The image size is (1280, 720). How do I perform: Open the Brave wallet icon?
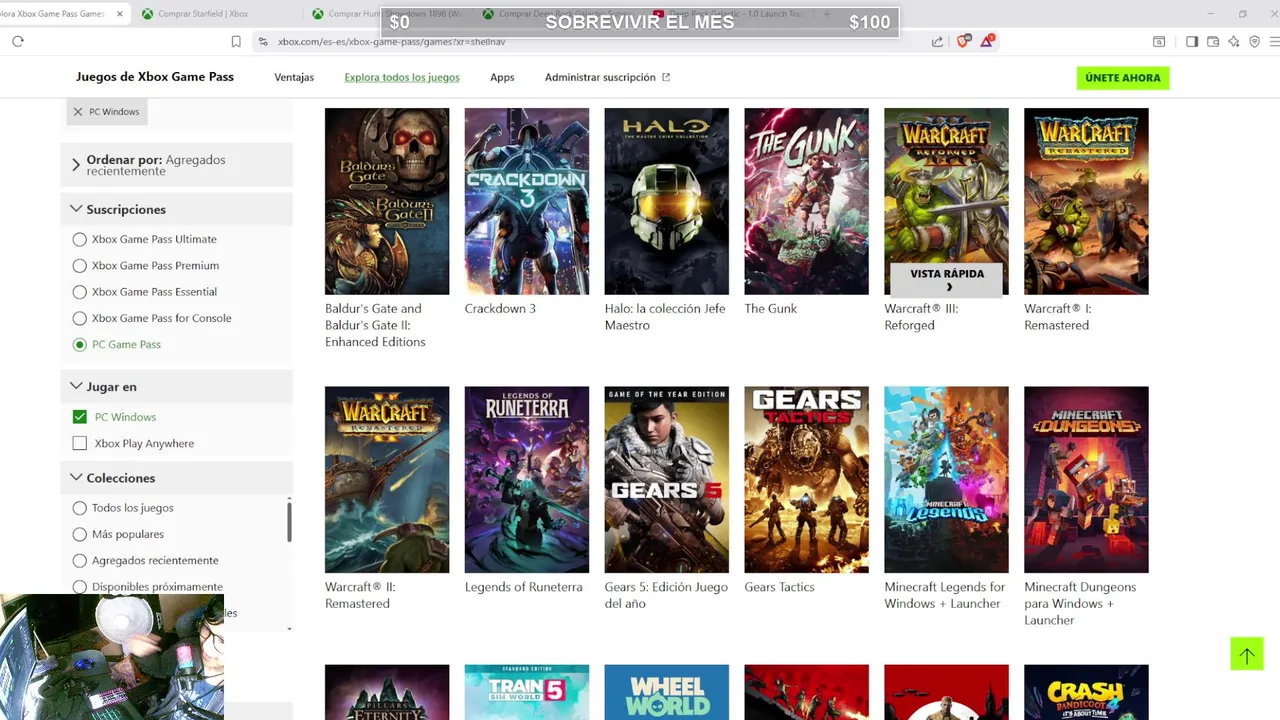coord(1213,41)
